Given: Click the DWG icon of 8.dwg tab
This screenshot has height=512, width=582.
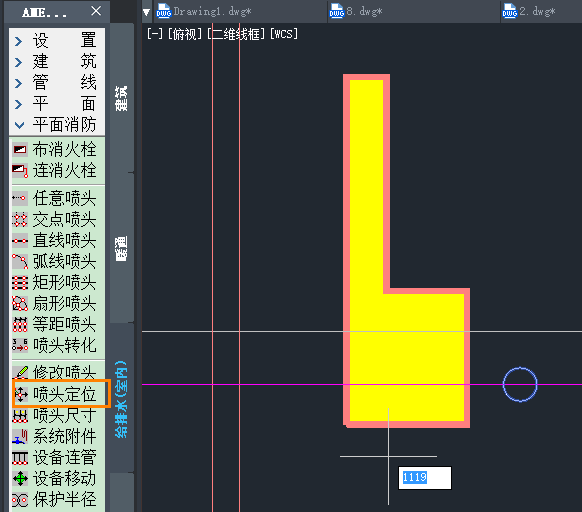Looking at the screenshot, I should [x=337, y=11].
